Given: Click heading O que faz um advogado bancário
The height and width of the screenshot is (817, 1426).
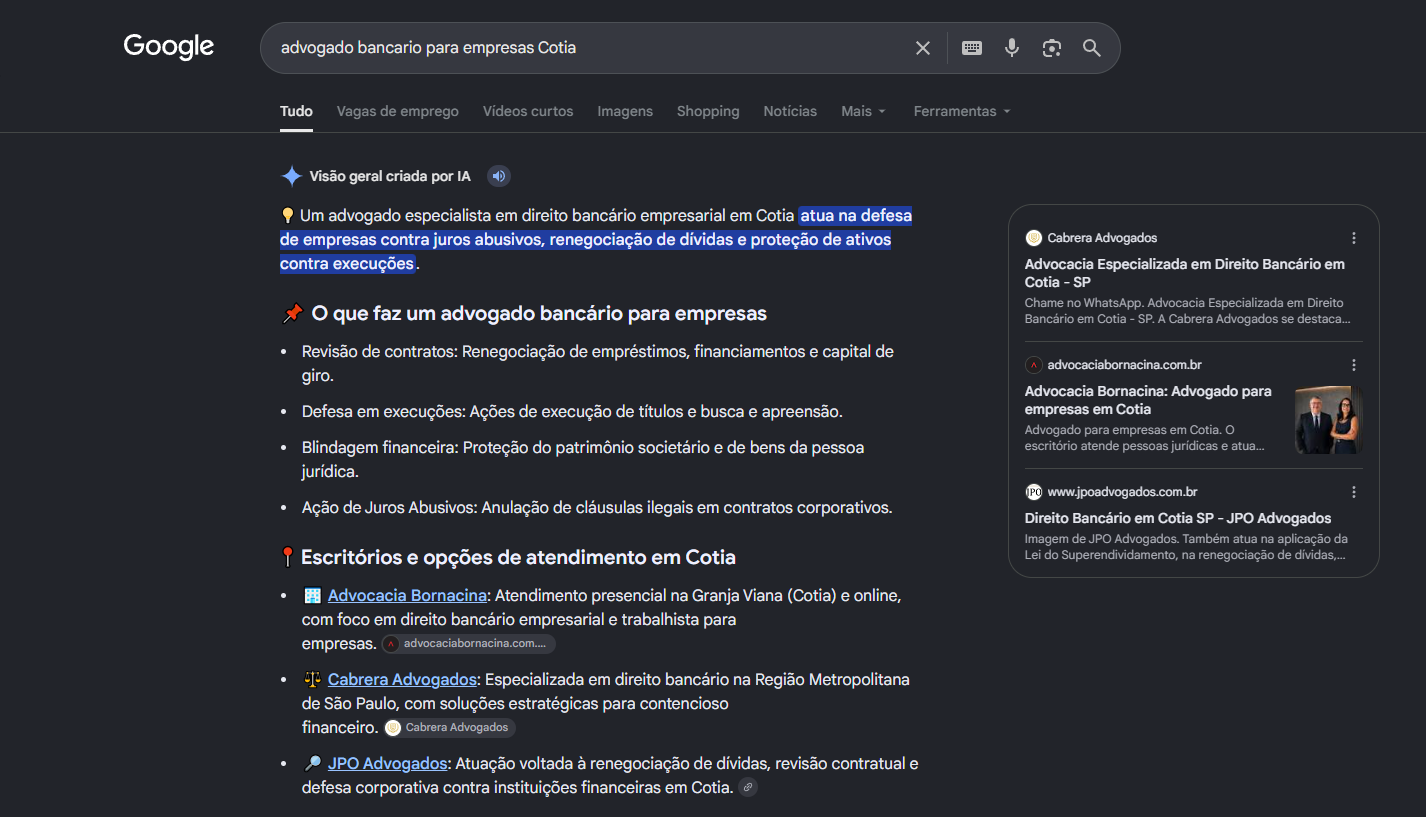Looking at the screenshot, I should coord(539,314).
